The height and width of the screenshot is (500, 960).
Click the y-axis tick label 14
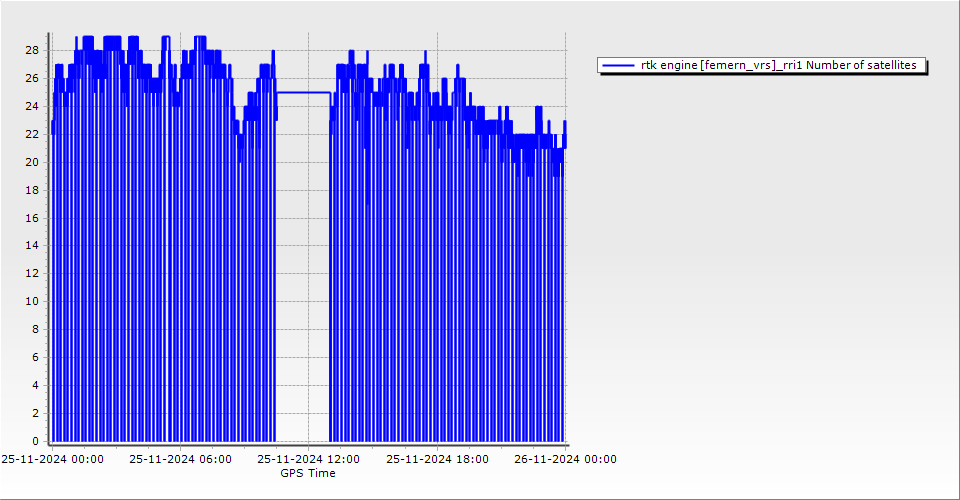(x=32, y=245)
